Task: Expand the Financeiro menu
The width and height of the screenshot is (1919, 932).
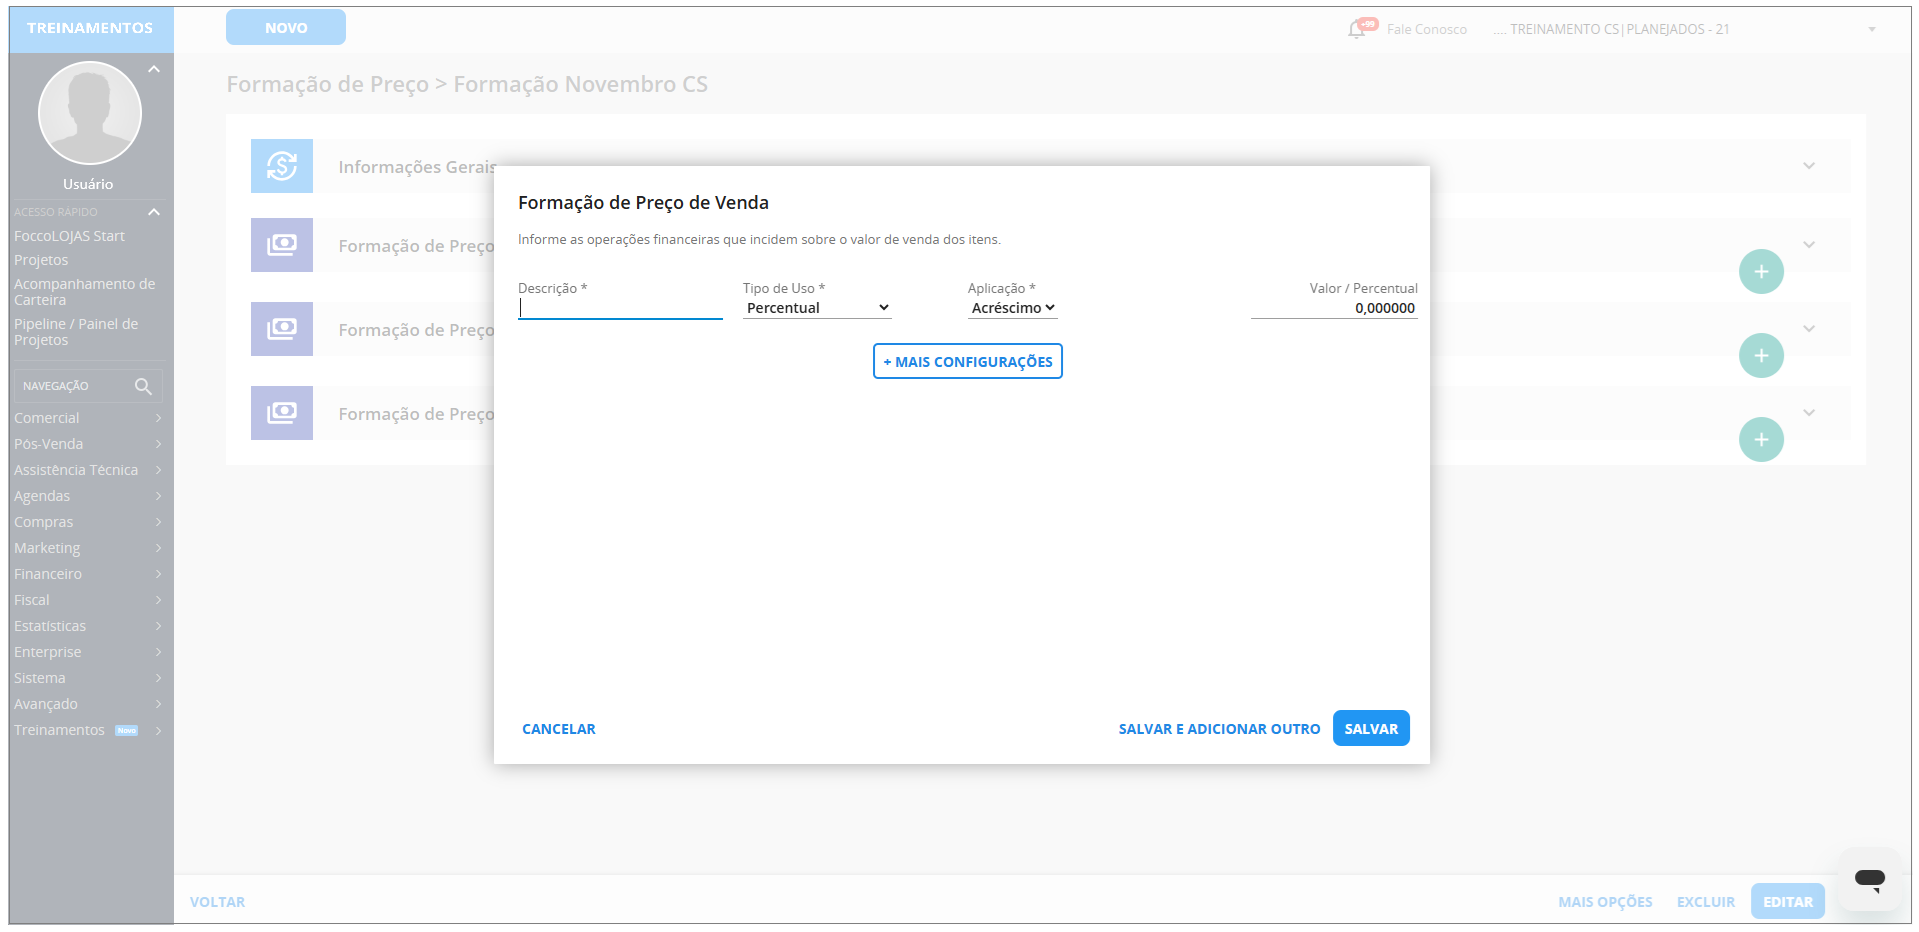Action: (88, 574)
